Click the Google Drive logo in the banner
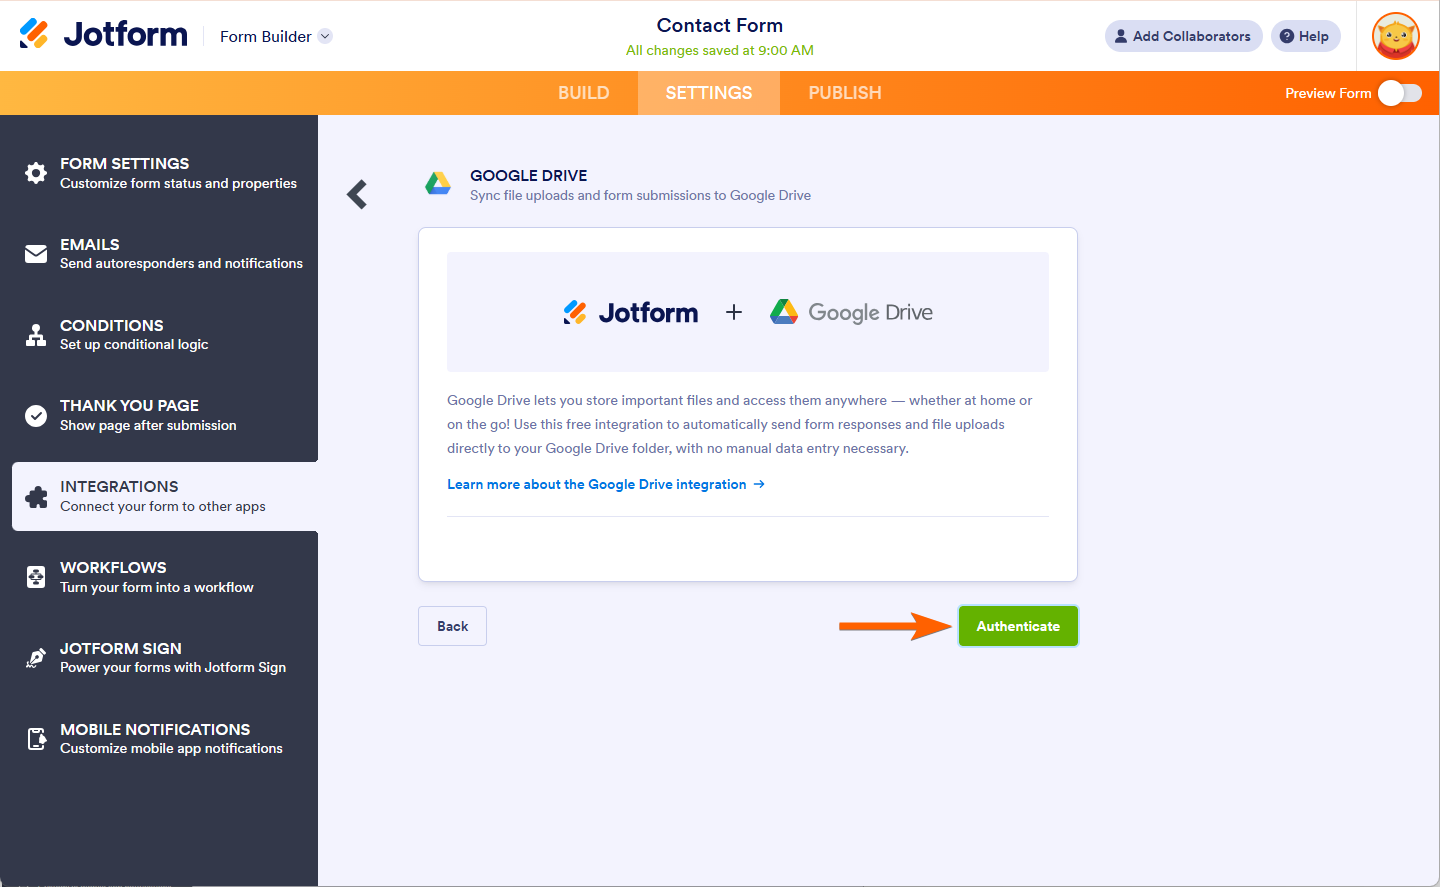 (851, 312)
